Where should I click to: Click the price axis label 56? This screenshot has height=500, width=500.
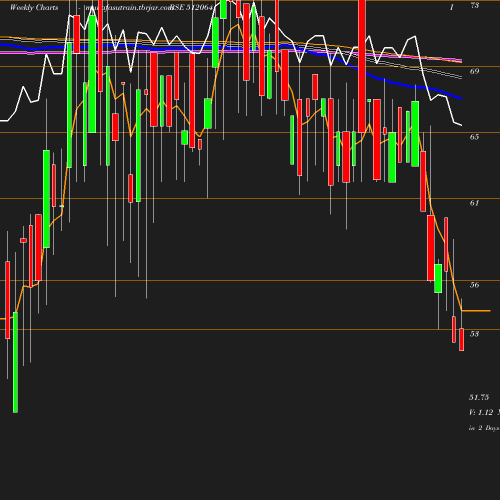[475, 285]
